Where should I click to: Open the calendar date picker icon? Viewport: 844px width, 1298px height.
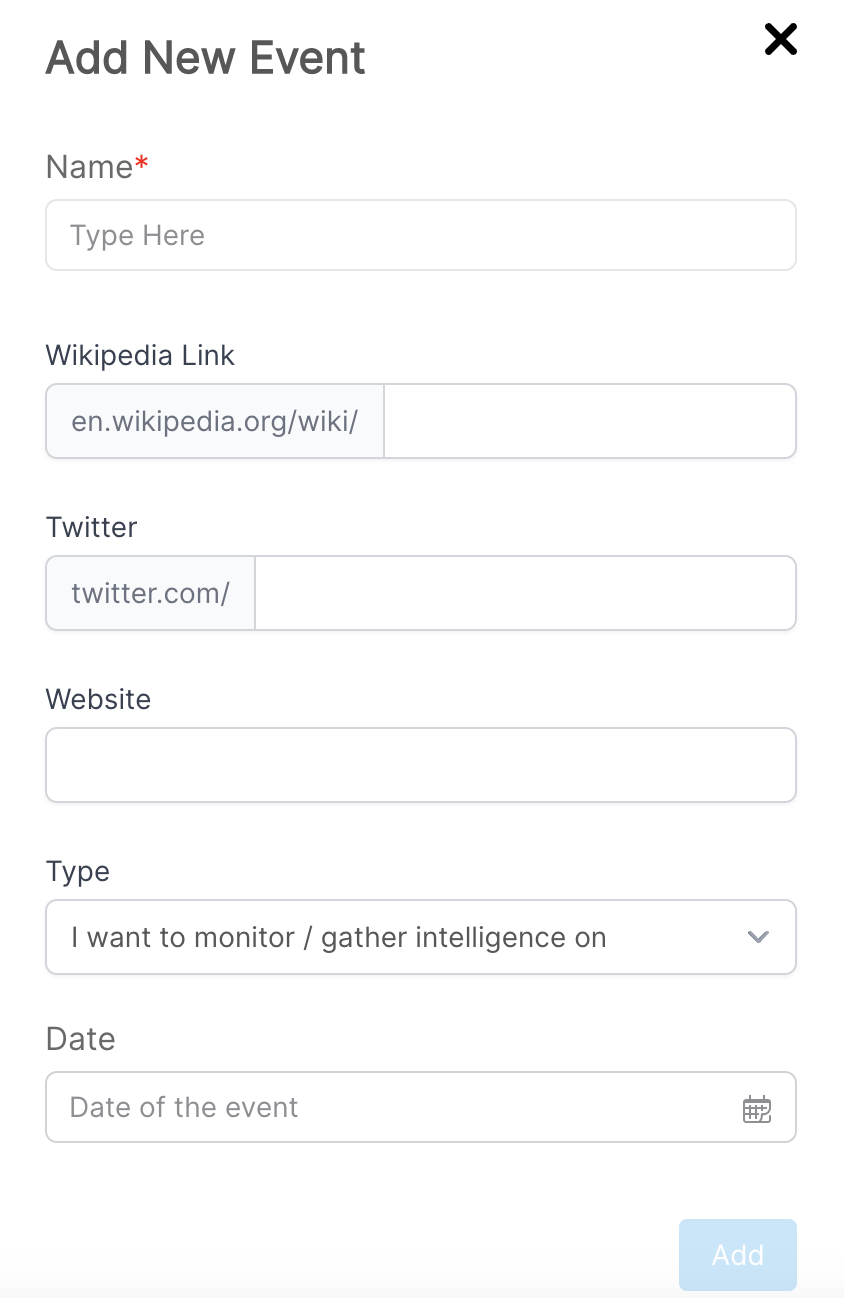pyautogui.click(x=757, y=1108)
